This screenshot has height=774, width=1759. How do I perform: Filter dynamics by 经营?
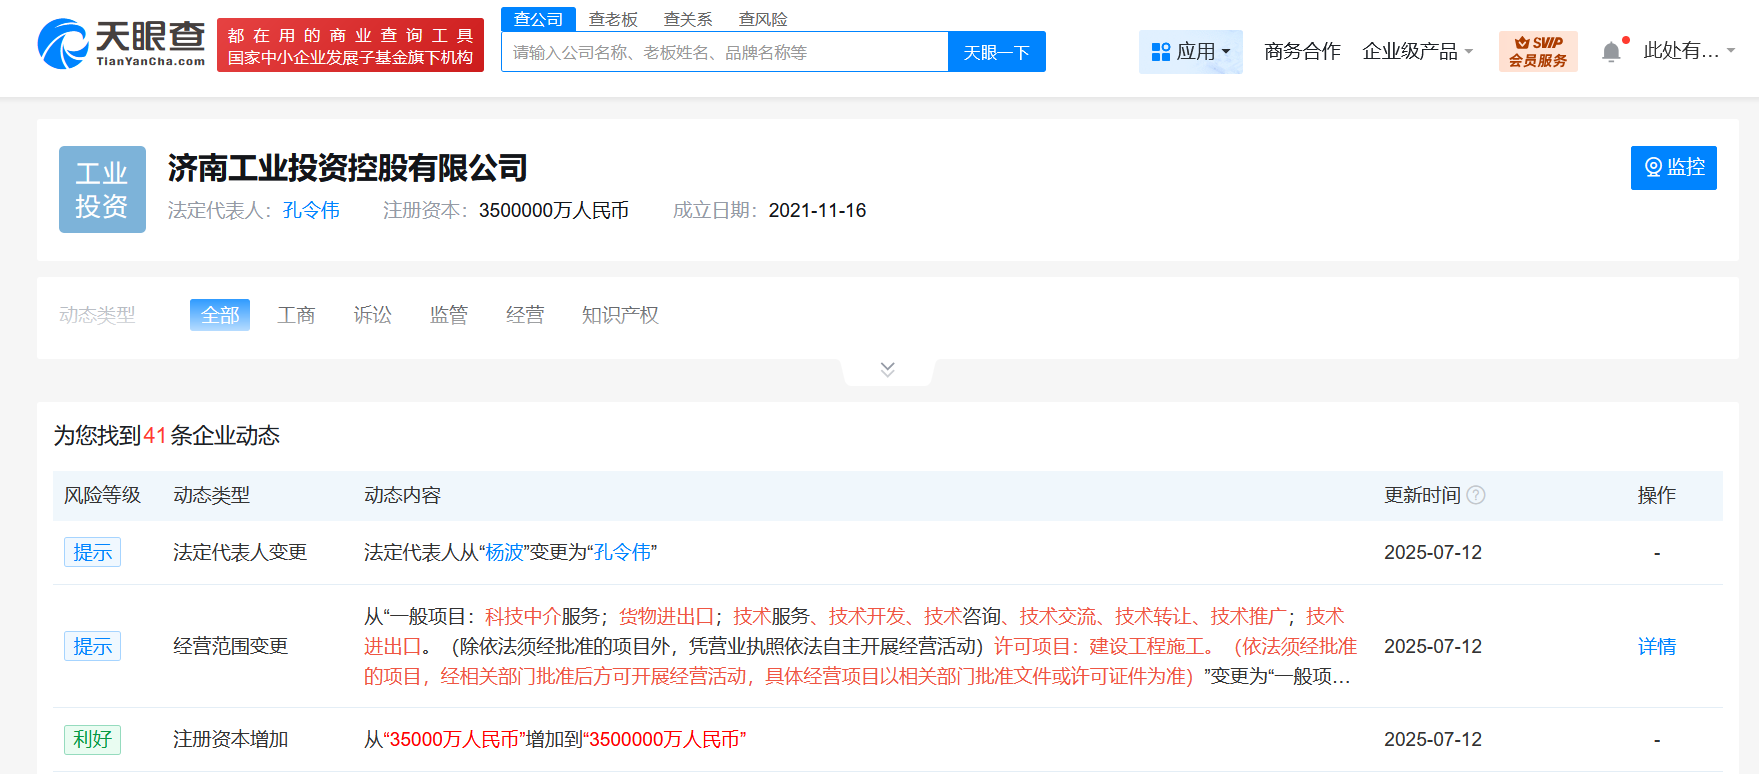coord(525,315)
